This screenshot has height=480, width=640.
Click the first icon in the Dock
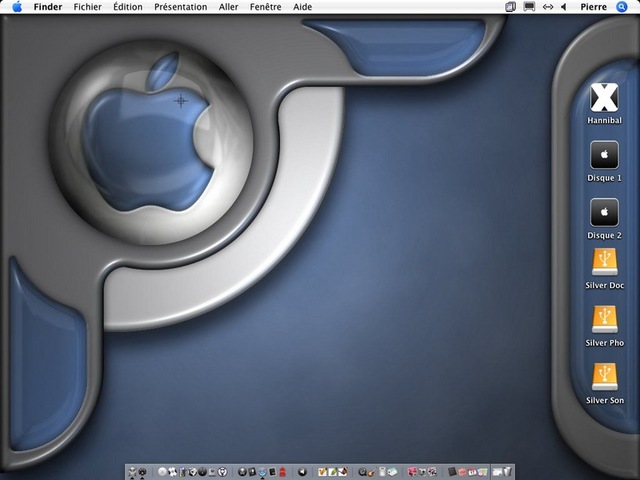click(132, 472)
